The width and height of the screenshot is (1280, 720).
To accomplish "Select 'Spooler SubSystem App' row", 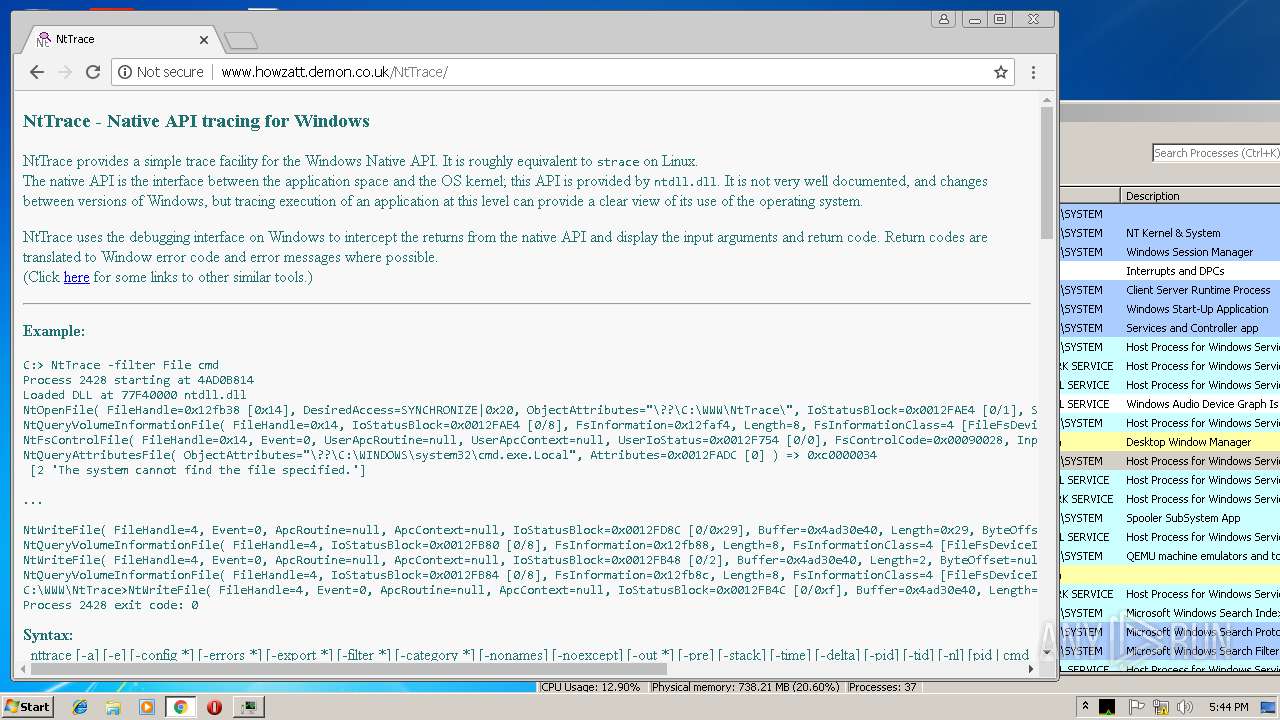I will [x=1170, y=518].
